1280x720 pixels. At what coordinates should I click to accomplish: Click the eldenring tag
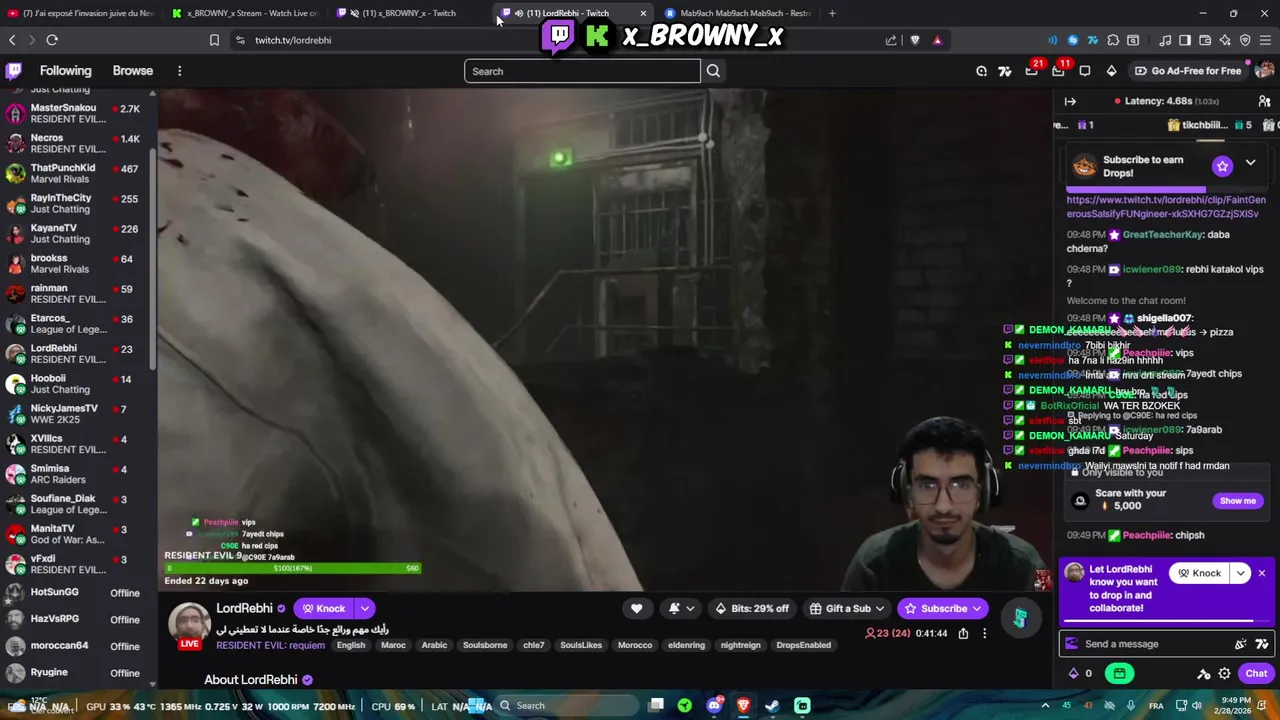click(686, 645)
